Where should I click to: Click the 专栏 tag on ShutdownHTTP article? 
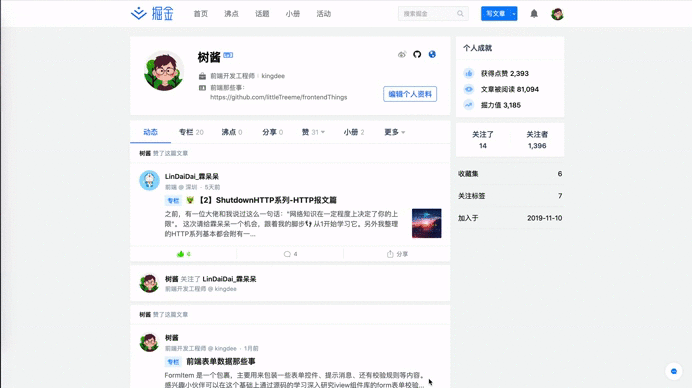[x=173, y=200]
